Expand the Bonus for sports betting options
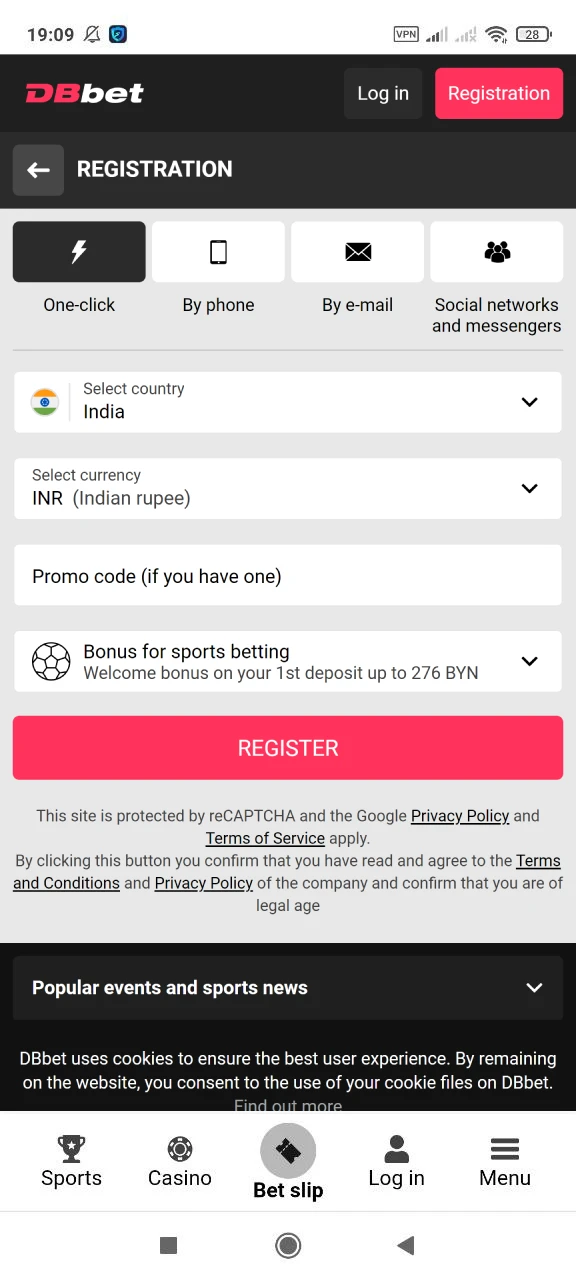Screen dimensions: 576x1280 pos(529,661)
